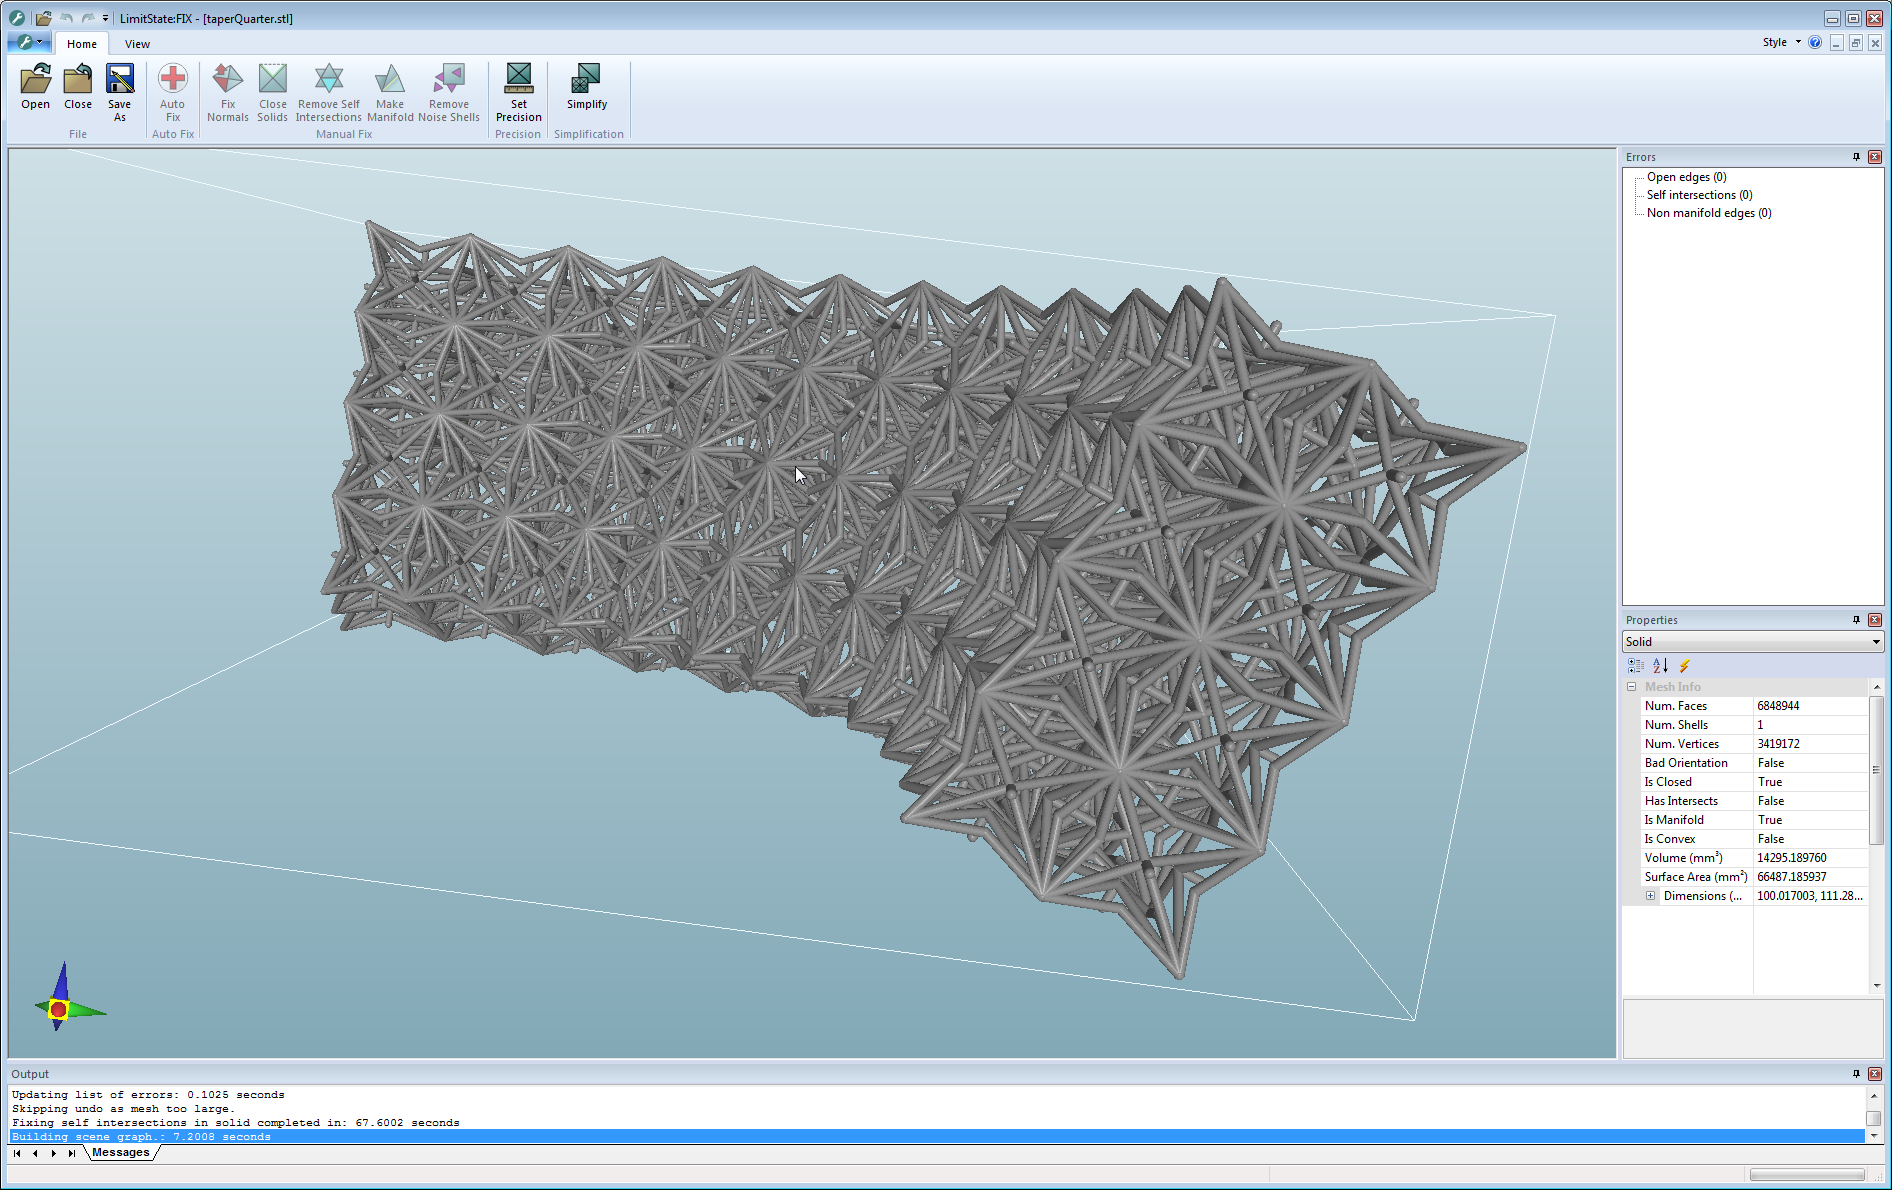Close the Properties panel
The width and height of the screenshot is (1892, 1190).
coord(1875,620)
